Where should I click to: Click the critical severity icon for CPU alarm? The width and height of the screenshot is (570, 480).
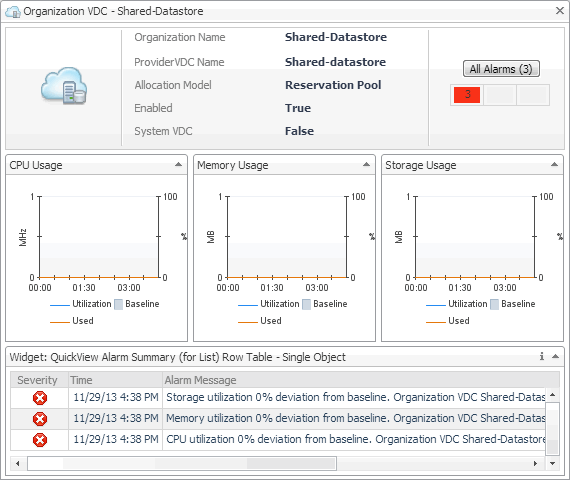40,440
